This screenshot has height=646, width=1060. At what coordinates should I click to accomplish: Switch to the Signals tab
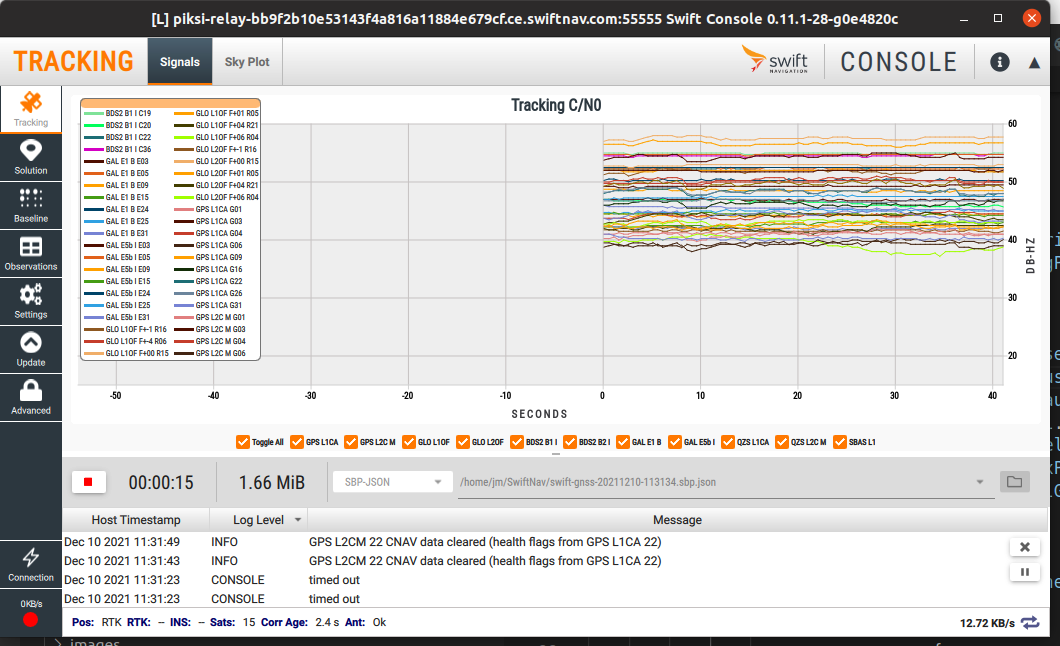coord(180,61)
